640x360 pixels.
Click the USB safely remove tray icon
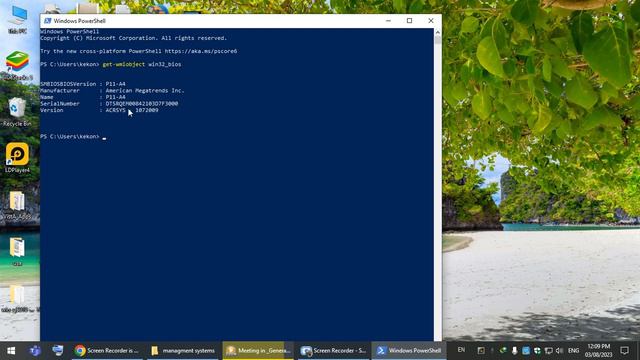pos(514,351)
